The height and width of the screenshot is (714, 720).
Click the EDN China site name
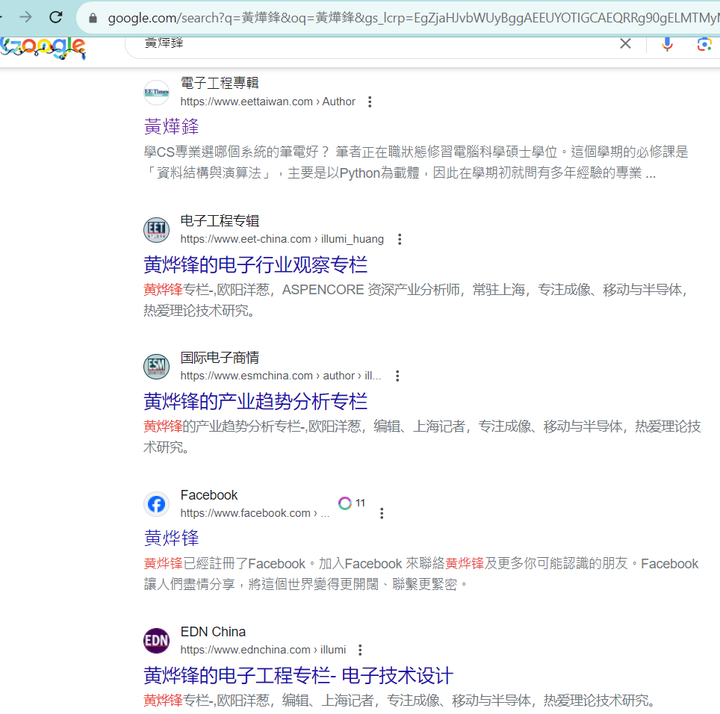point(213,632)
